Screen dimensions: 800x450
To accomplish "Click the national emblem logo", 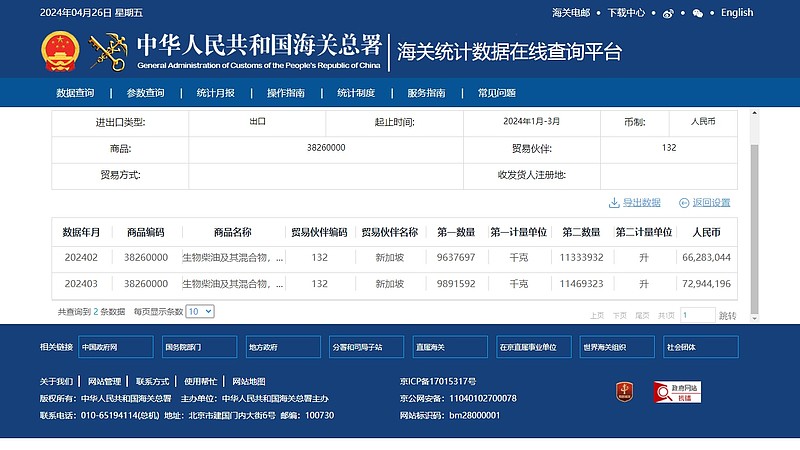I will (x=60, y=52).
